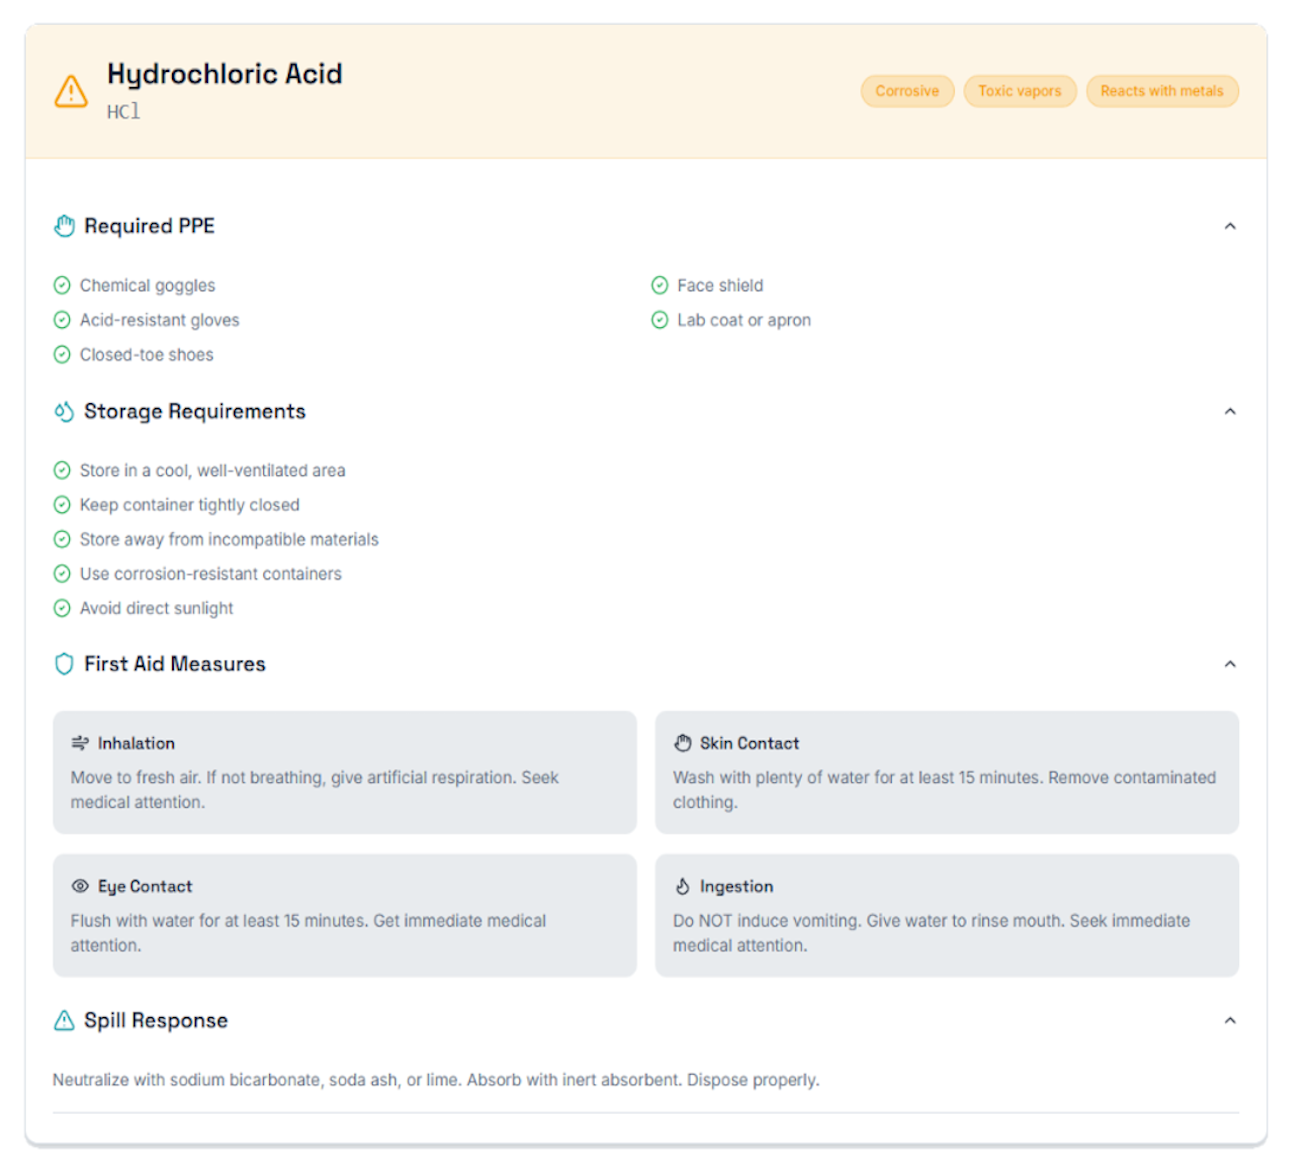Click the eye icon in the Eye Contact card

80,886
